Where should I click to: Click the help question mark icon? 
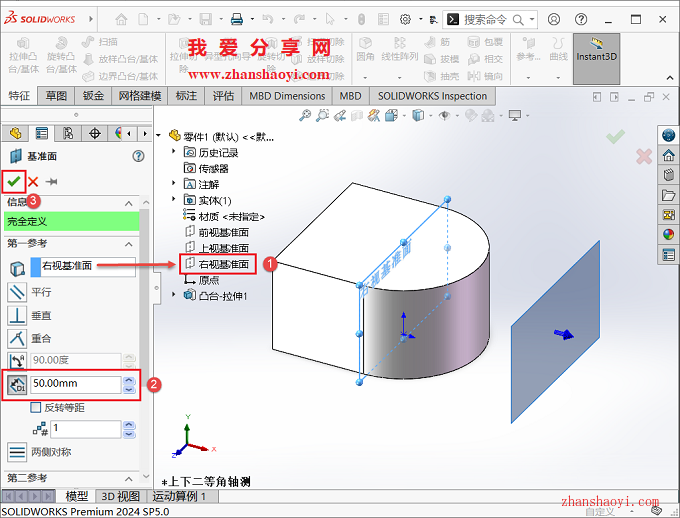pos(138,156)
